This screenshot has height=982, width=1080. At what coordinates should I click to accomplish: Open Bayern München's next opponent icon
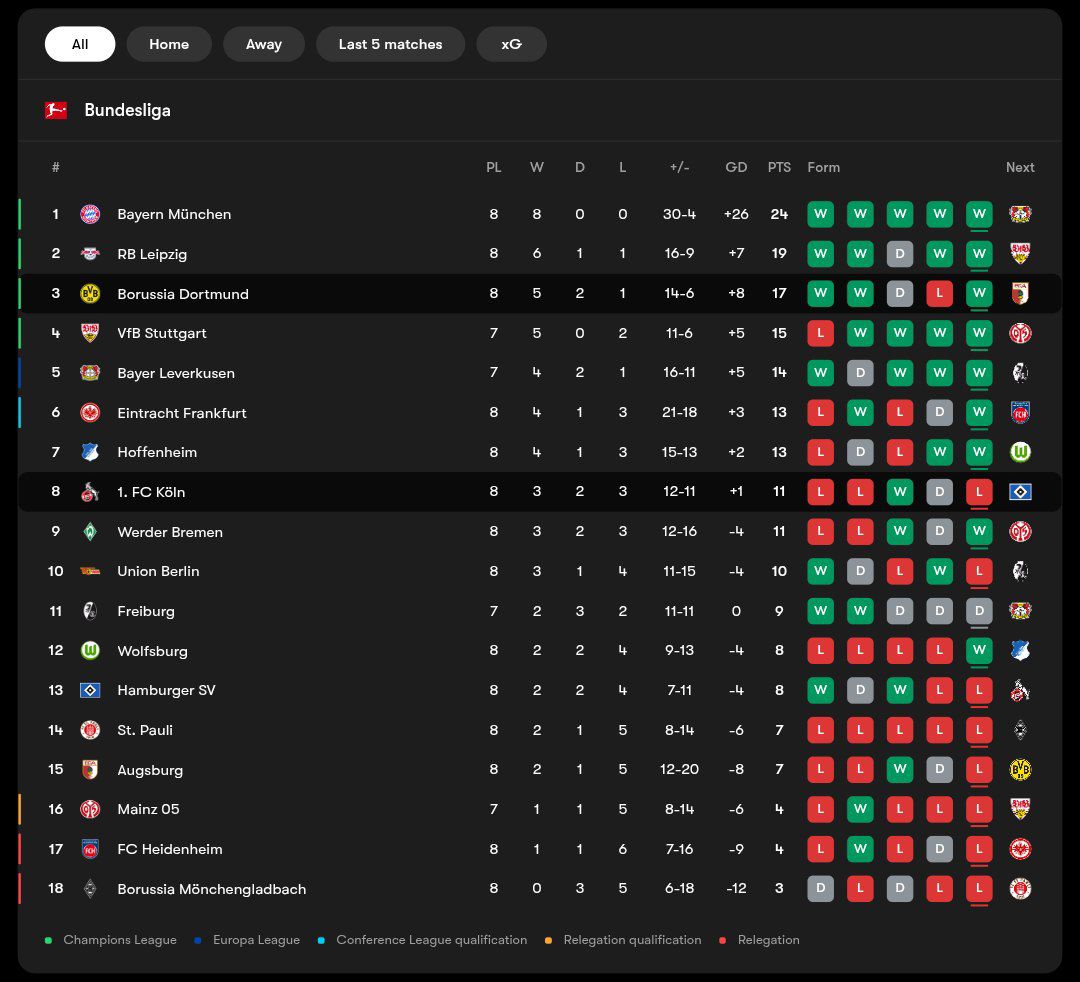pos(1020,214)
